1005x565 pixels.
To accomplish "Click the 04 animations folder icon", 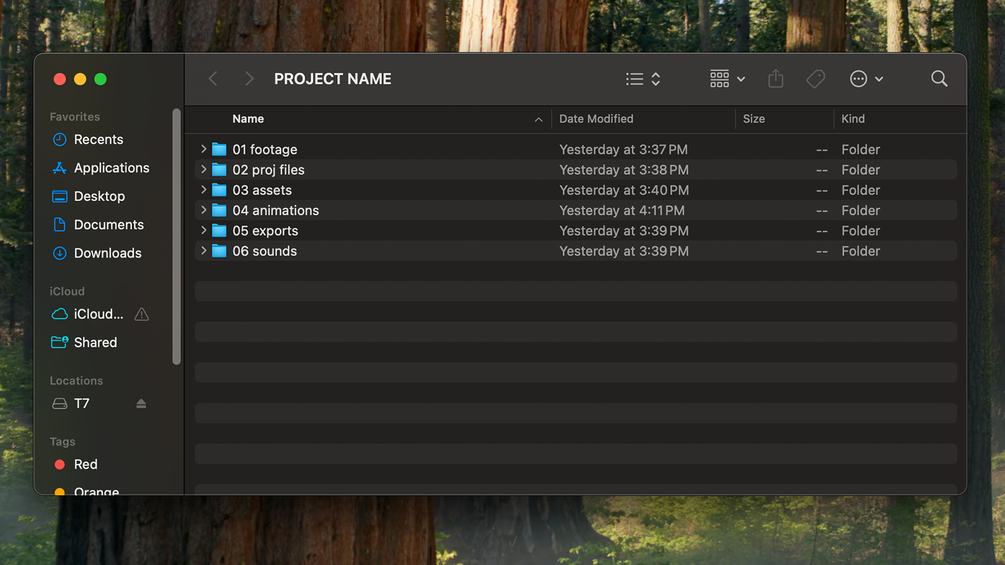I will (x=219, y=211).
